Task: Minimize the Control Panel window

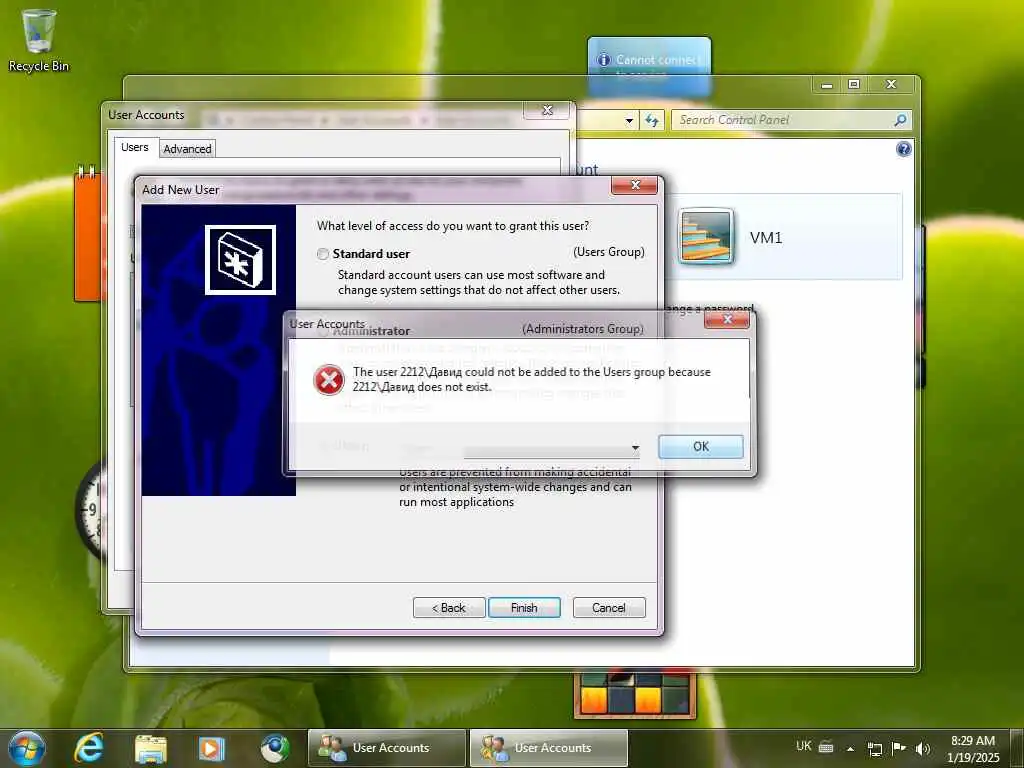Action: point(827,85)
